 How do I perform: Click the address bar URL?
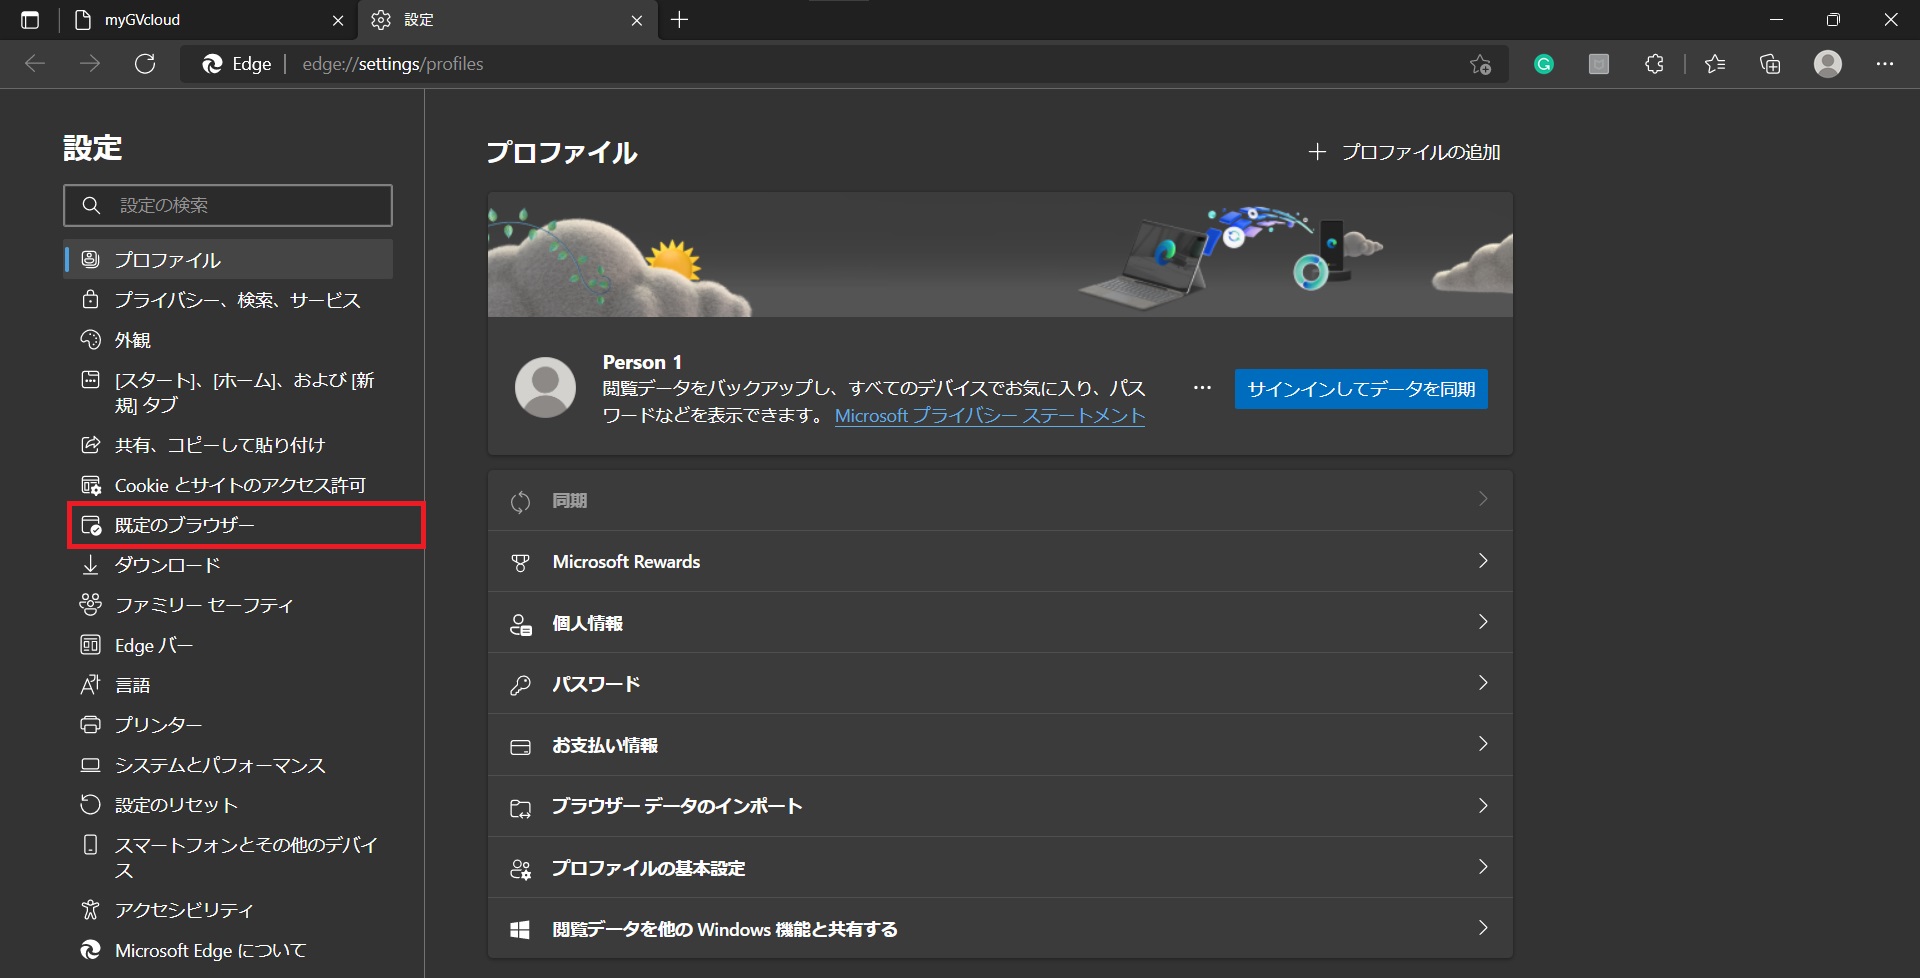coord(393,64)
